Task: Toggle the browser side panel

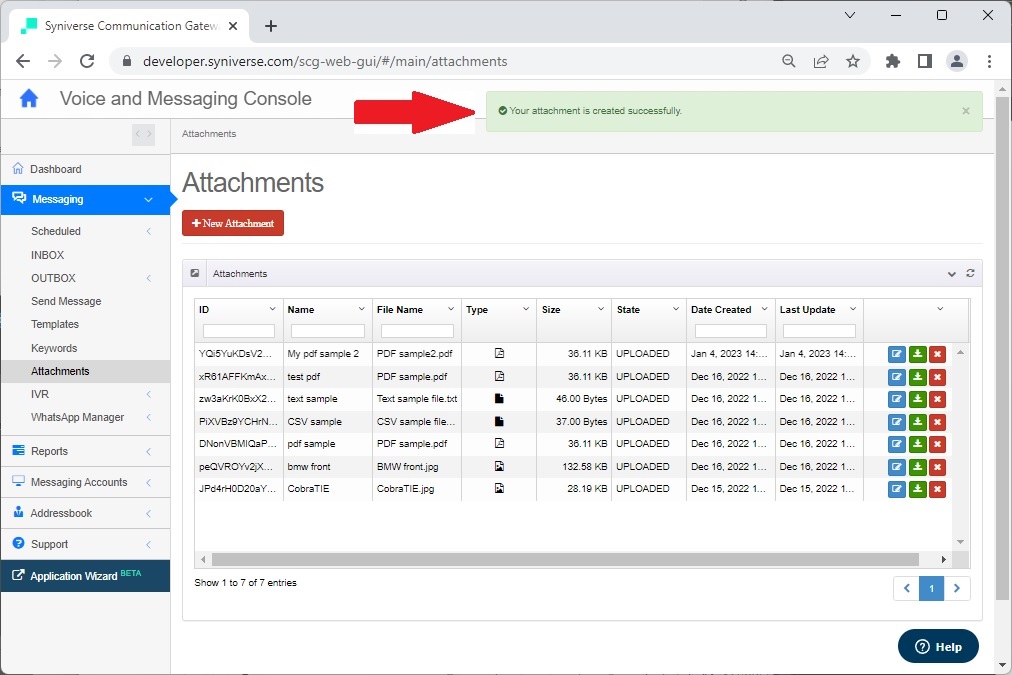Action: pos(925,61)
